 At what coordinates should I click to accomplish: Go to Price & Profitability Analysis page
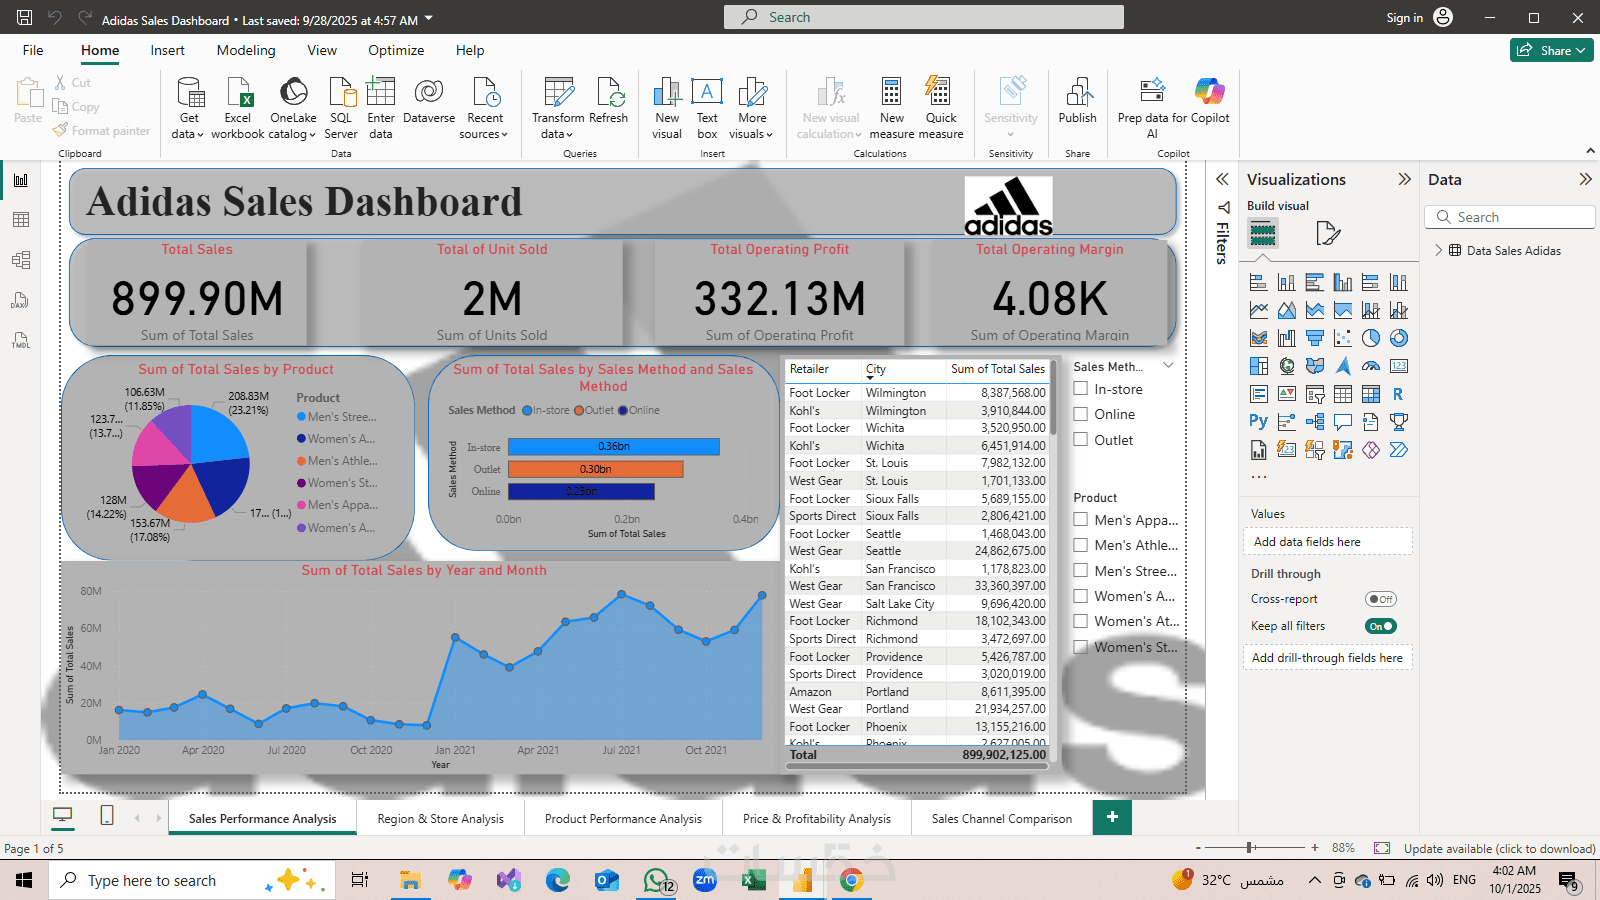tap(817, 818)
